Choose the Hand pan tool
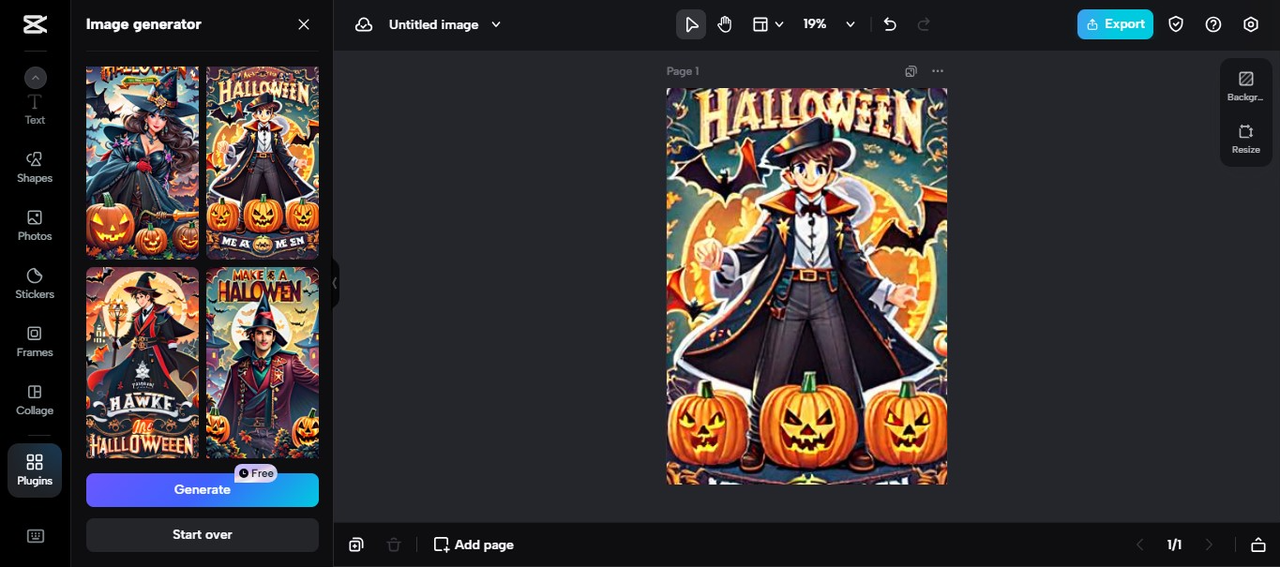This screenshot has width=1280, height=567. (725, 24)
